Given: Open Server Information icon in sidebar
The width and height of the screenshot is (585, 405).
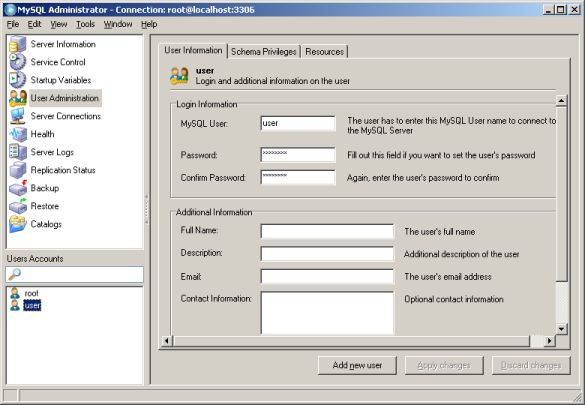Looking at the screenshot, I should (18, 44).
